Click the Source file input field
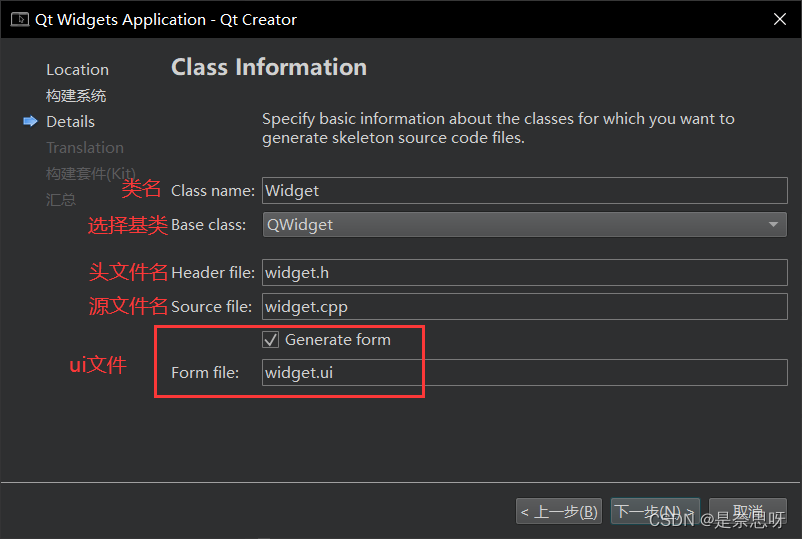802x539 pixels. click(525, 306)
